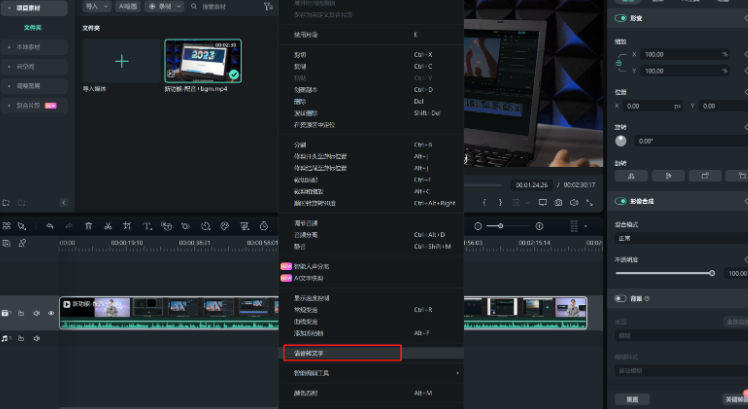Click the undo arrow in timeline toolbar
Screen dimensions: 748x409
tap(49, 226)
